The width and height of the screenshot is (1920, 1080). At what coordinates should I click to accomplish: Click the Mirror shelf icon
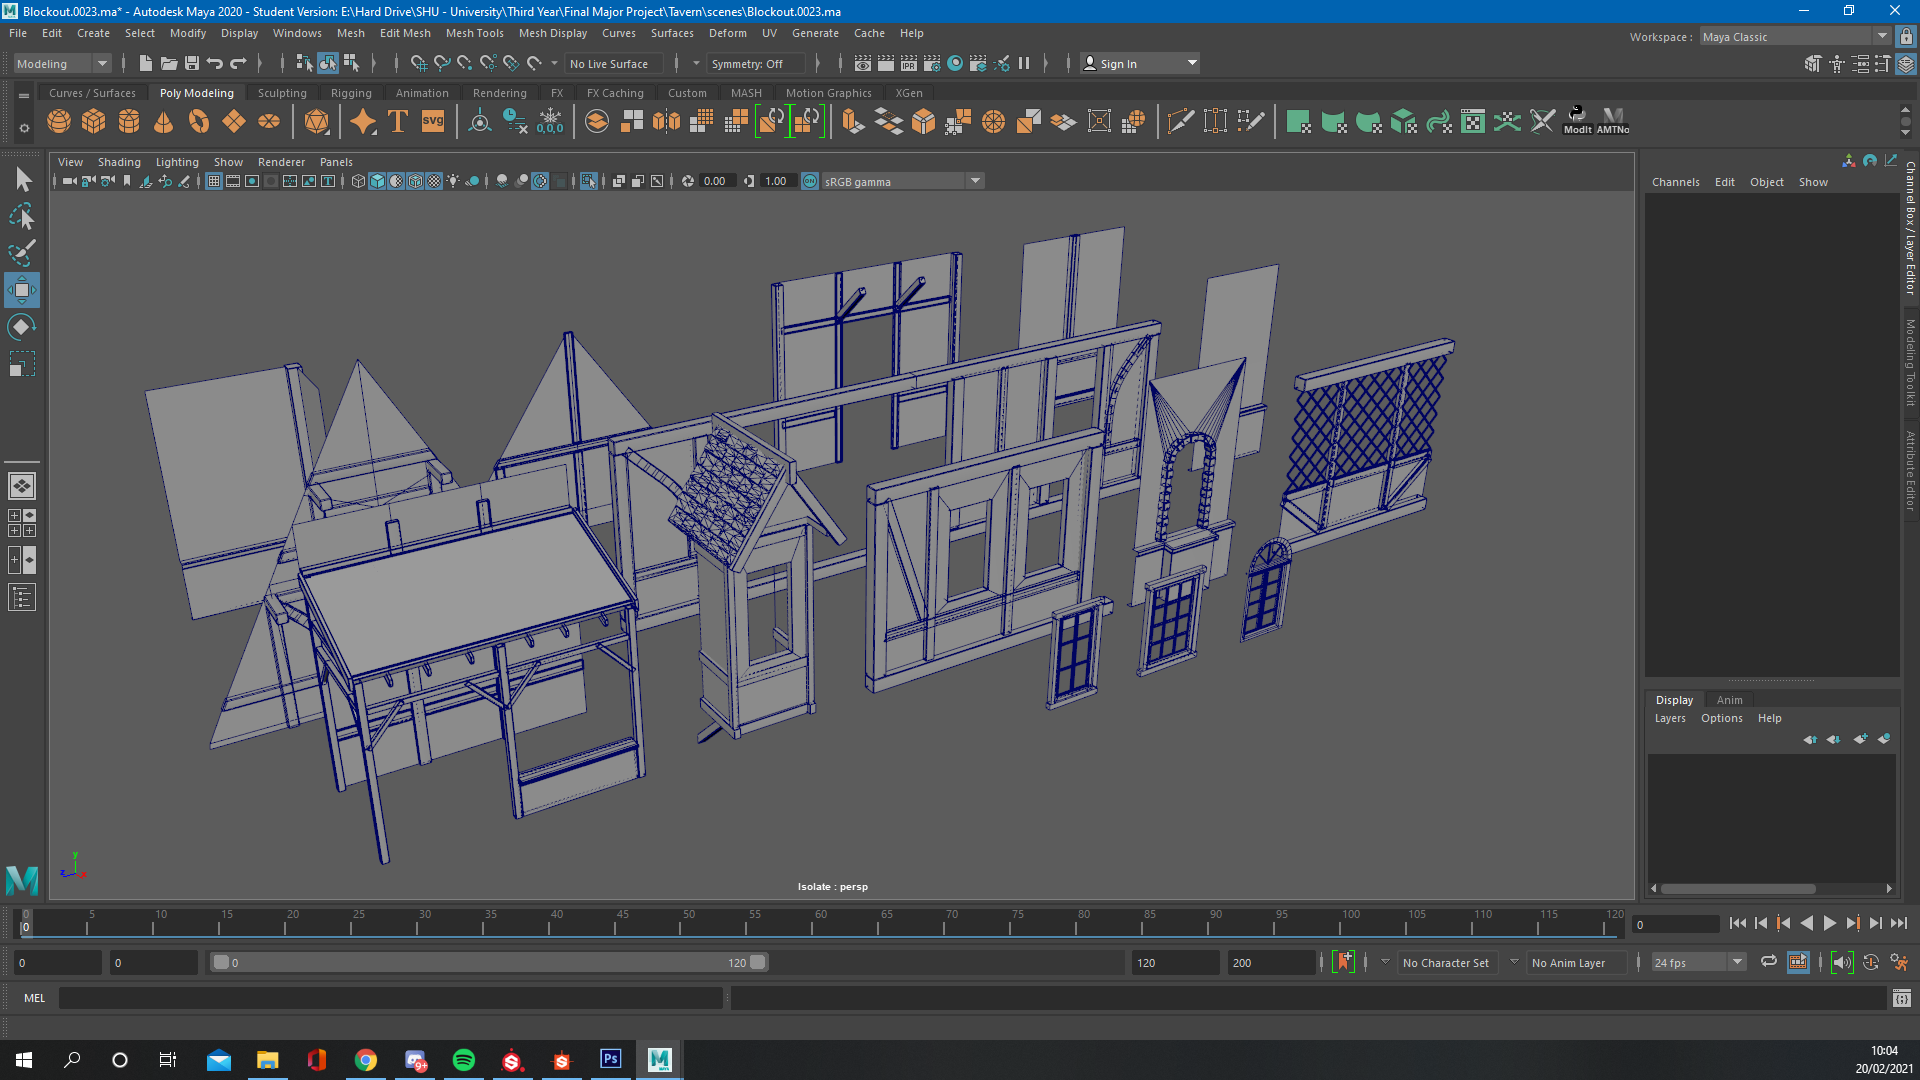[x=666, y=122]
